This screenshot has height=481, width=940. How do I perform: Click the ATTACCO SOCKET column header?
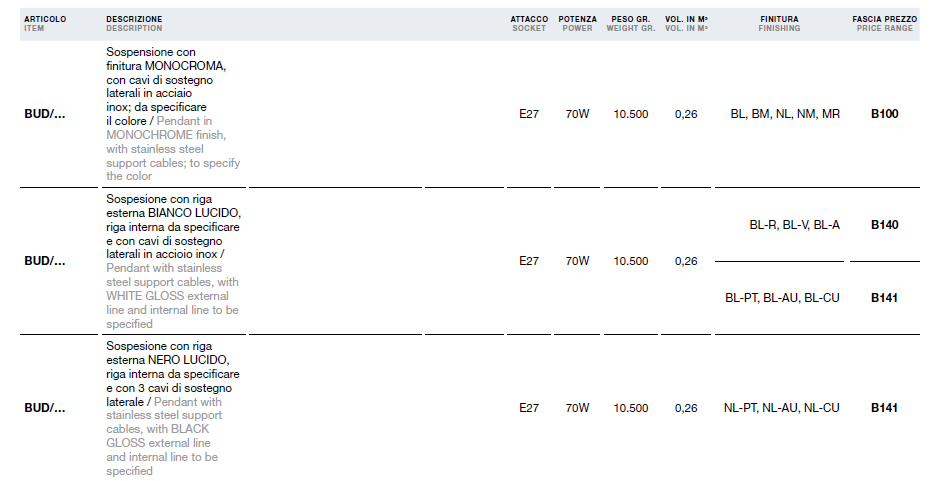[x=529, y=23]
